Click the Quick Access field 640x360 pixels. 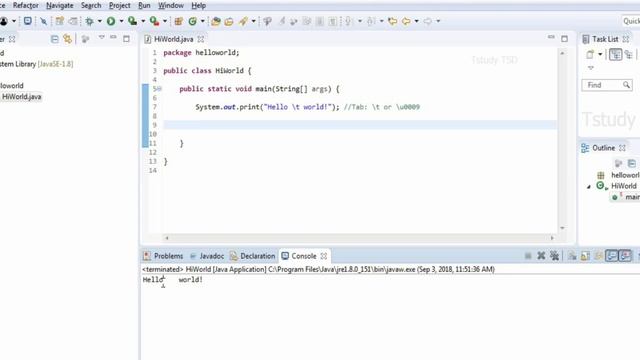[631, 21]
